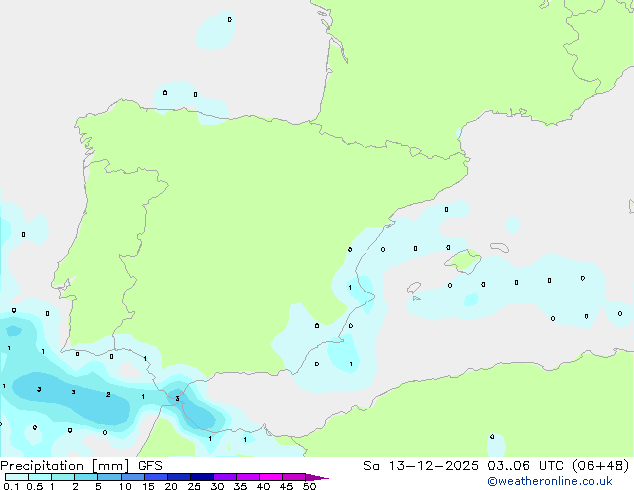Select the legend swatch between 1 and 2
Image resolution: width=634 pixels, height=490 pixels.
coord(63,477)
